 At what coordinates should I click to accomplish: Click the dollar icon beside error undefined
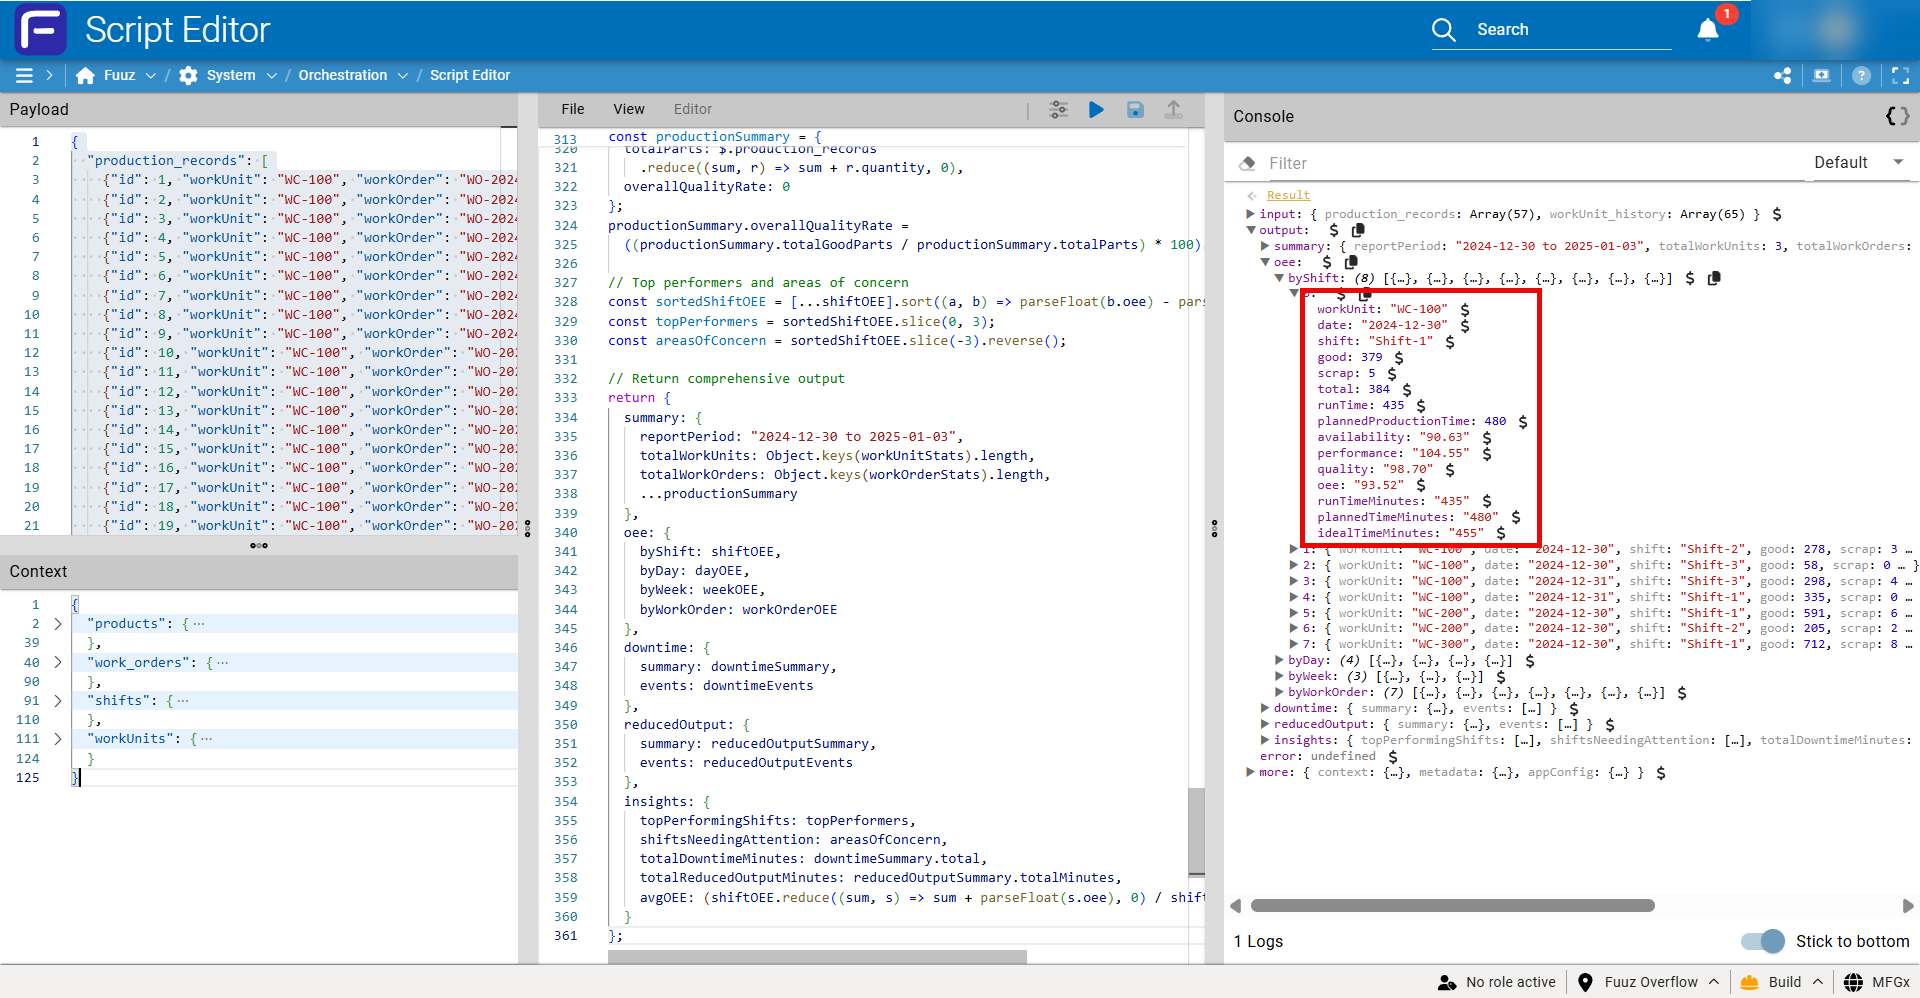(1392, 757)
